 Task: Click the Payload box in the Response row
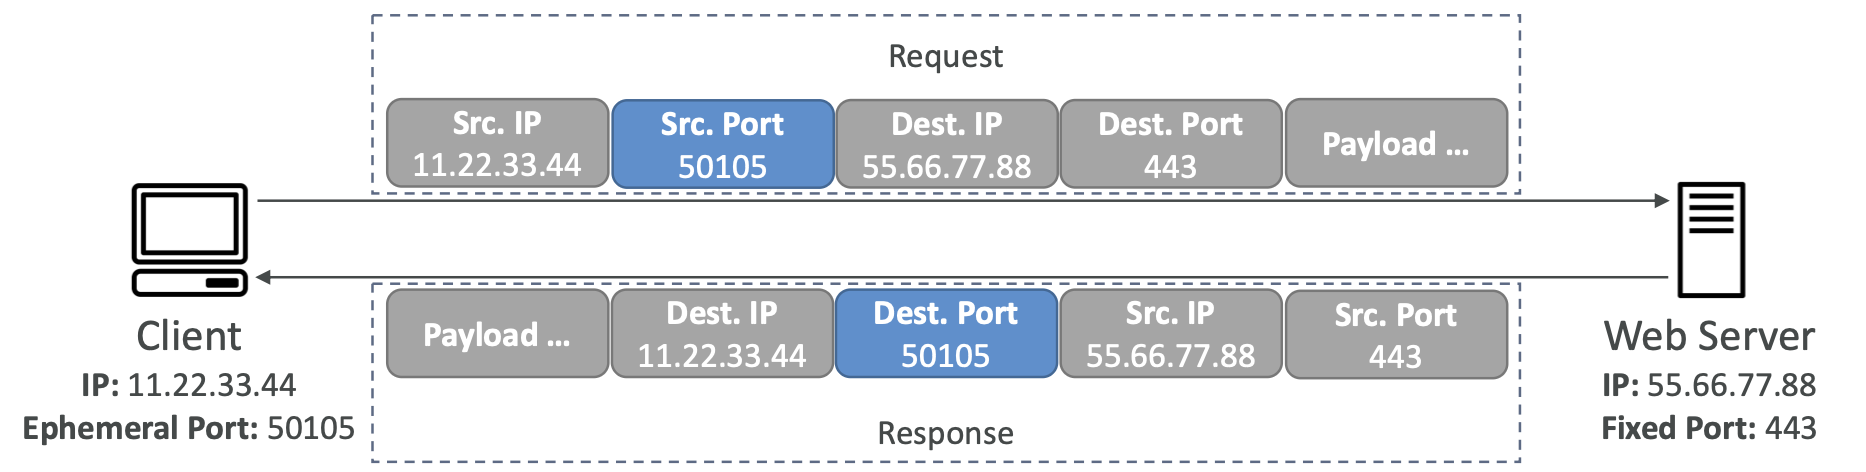497,334
